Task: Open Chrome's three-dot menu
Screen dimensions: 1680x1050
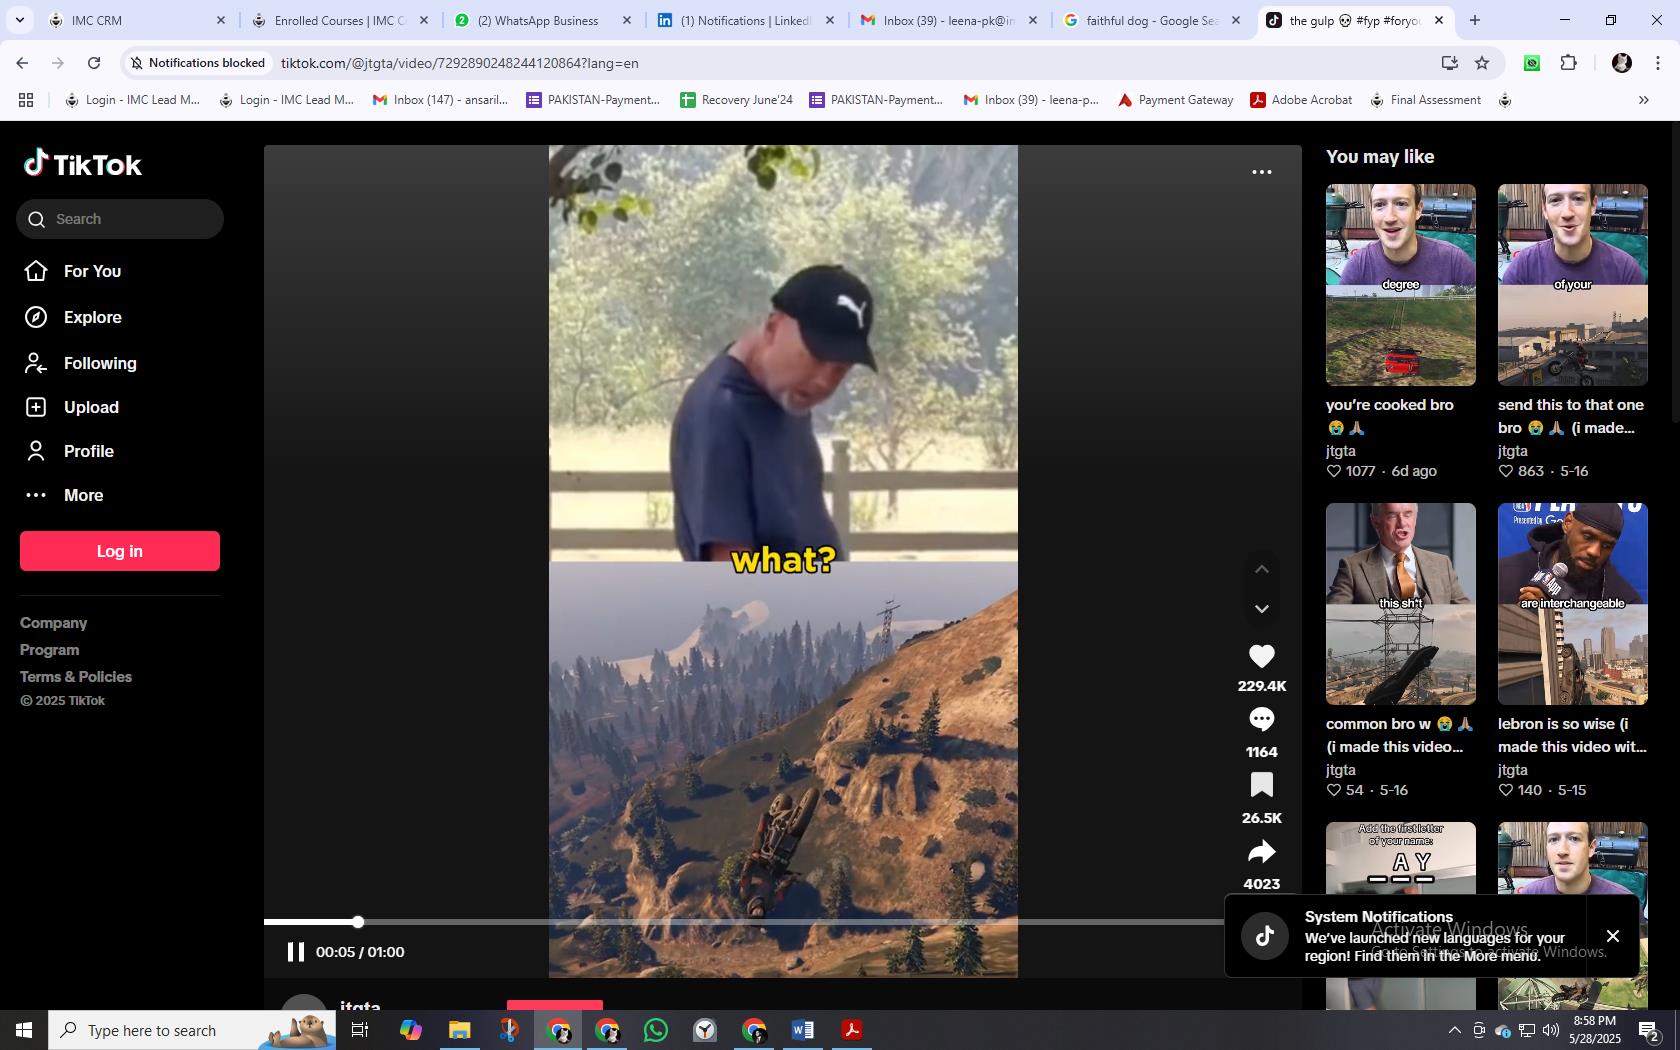Action: 1658,63
